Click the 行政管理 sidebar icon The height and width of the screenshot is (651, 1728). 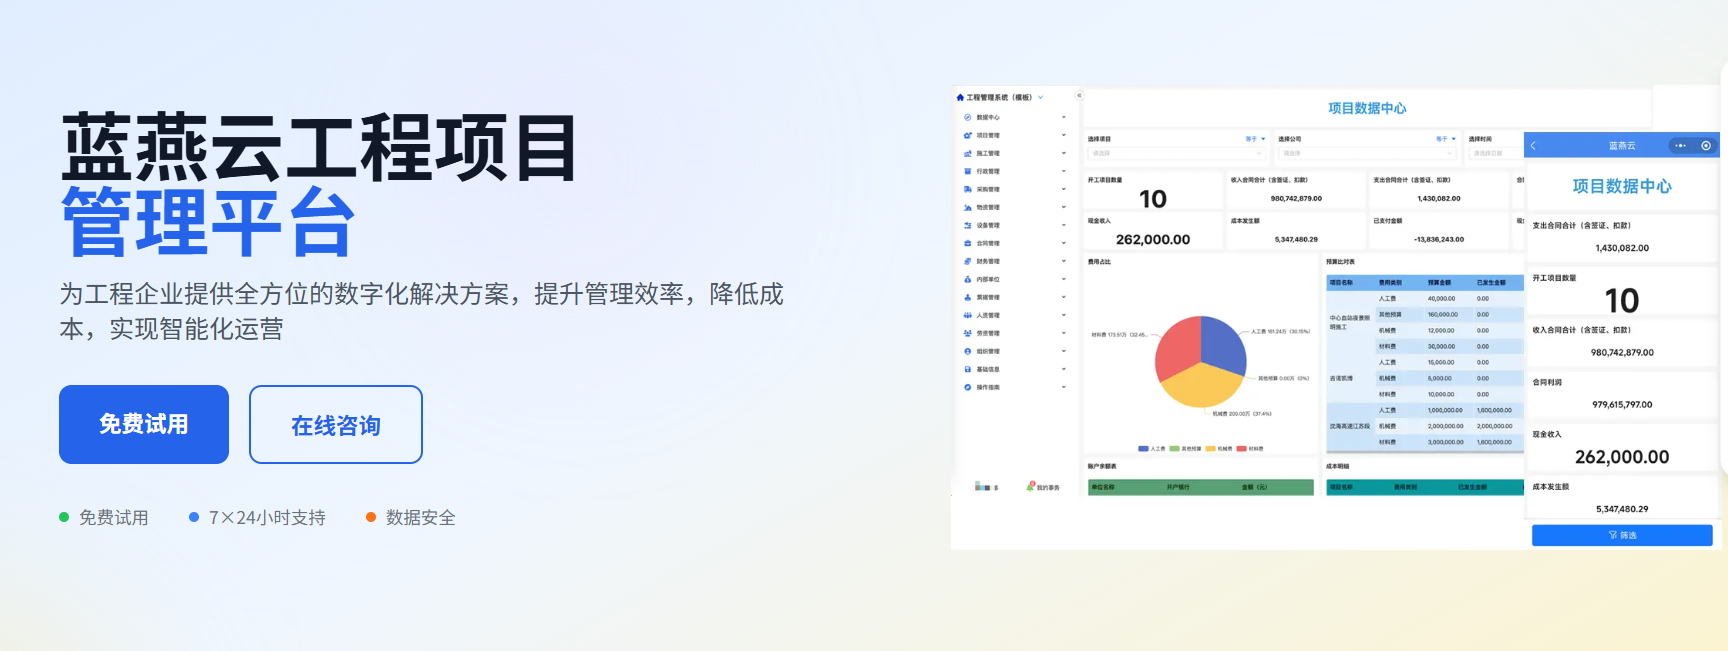click(967, 171)
